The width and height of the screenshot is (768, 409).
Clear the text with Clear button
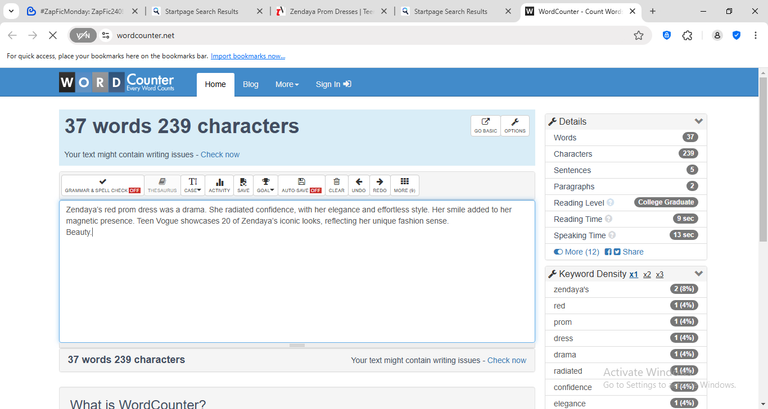[x=336, y=185]
